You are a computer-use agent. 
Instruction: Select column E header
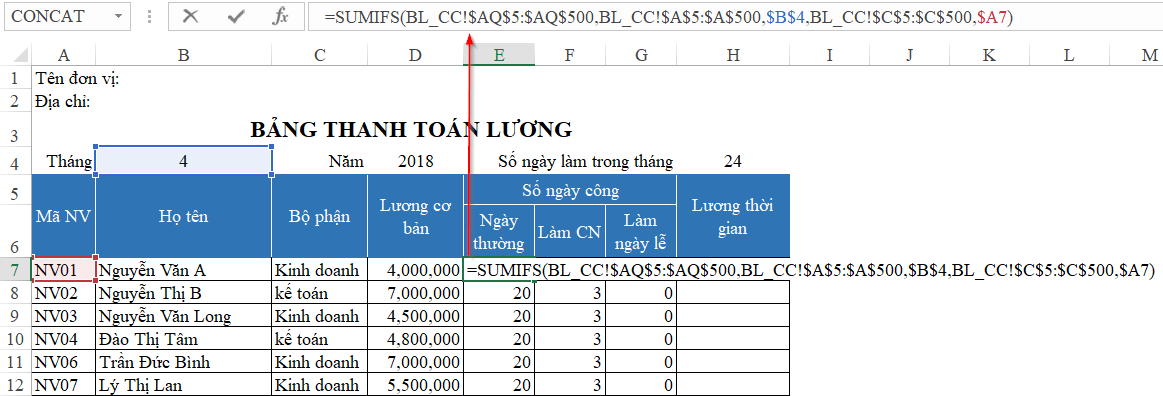(499, 55)
